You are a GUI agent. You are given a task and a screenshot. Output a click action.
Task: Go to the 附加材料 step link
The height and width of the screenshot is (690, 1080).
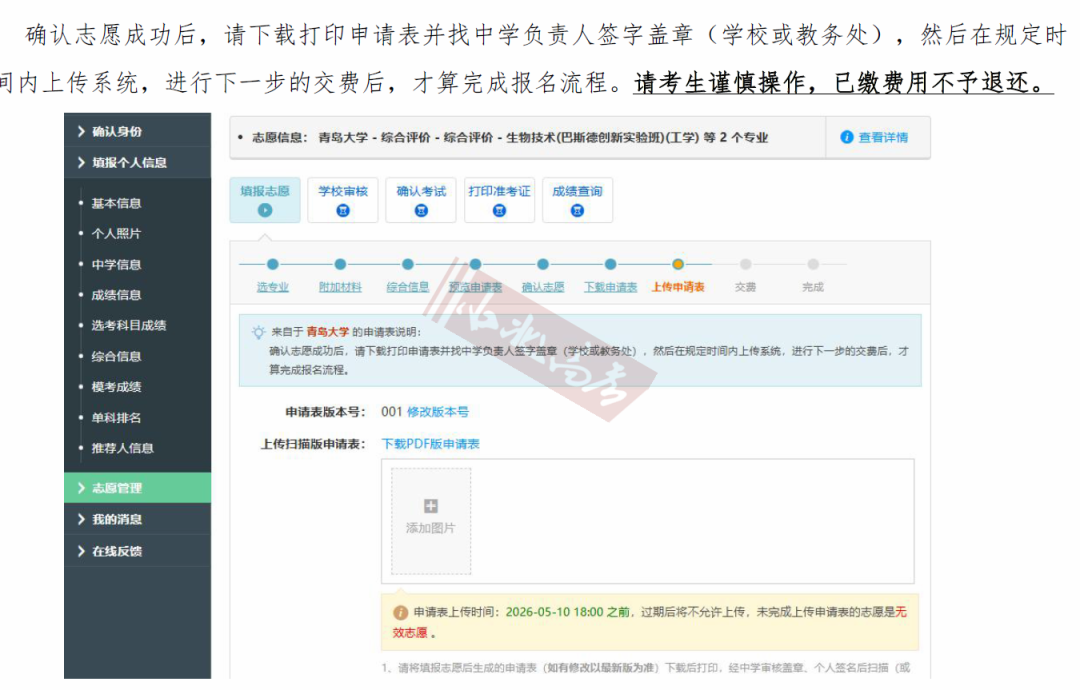340,286
